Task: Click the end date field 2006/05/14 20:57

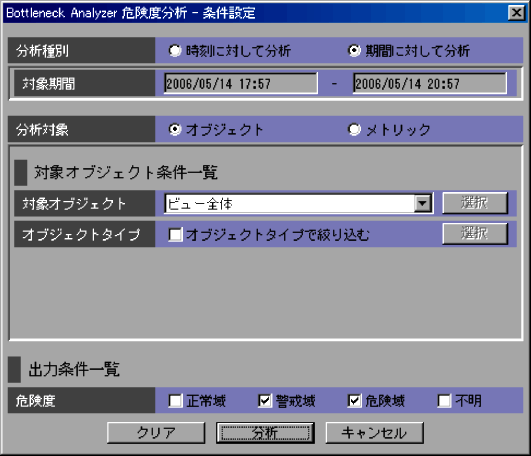Action: click(430, 83)
